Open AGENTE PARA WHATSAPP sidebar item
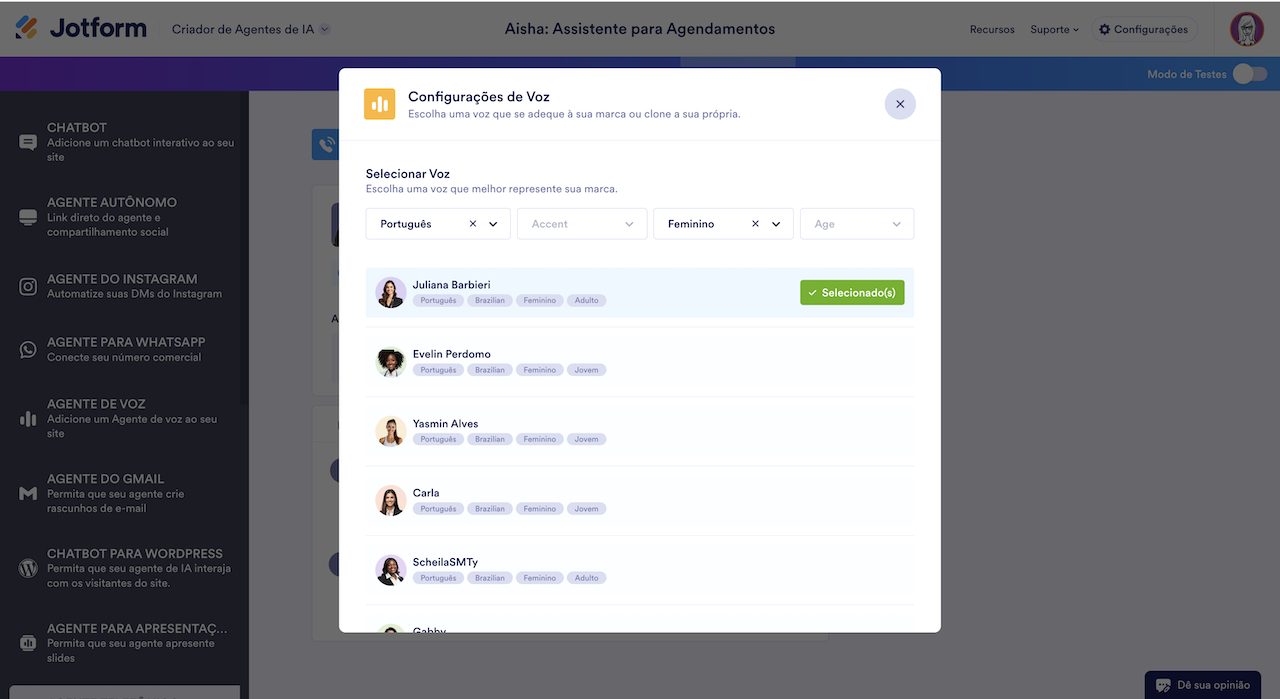This screenshot has width=1280, height=699. (x=124, y=350)
